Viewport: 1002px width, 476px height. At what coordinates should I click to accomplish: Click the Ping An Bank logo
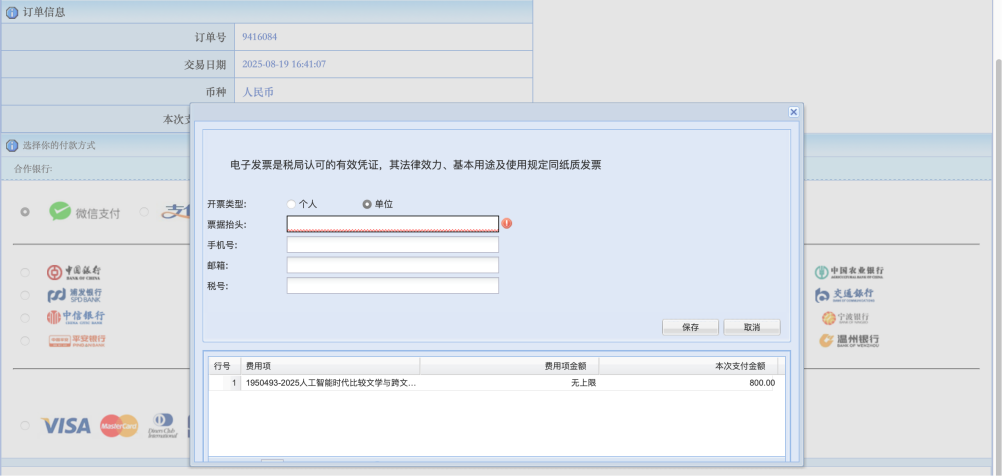77,340
